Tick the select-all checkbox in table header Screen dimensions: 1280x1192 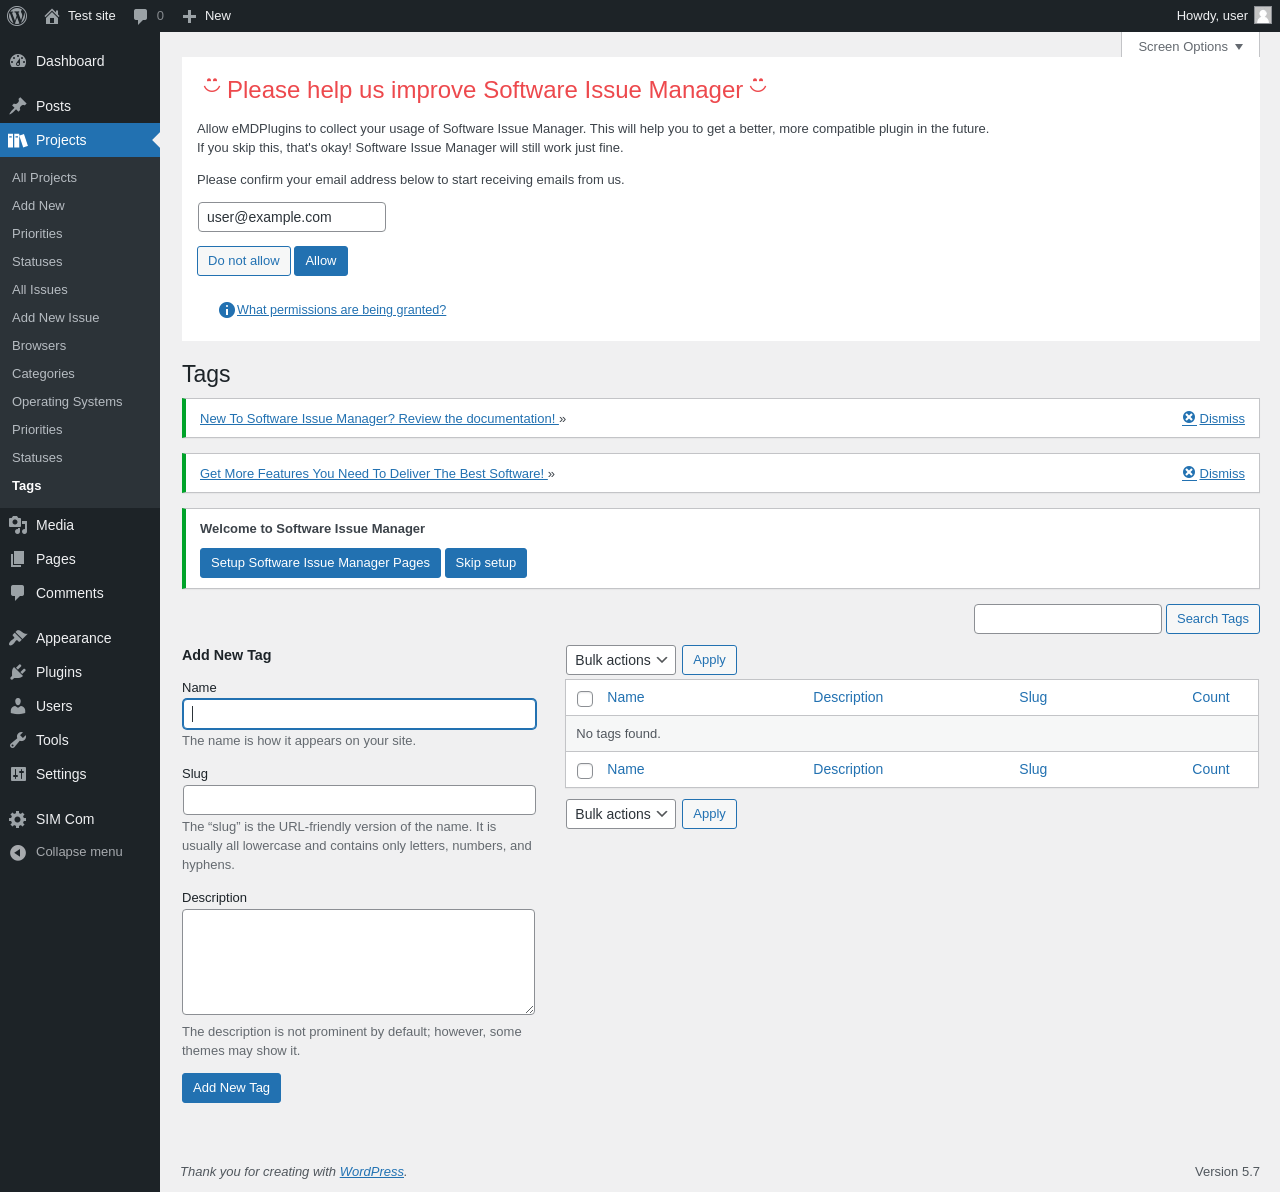tap(585, 699)
